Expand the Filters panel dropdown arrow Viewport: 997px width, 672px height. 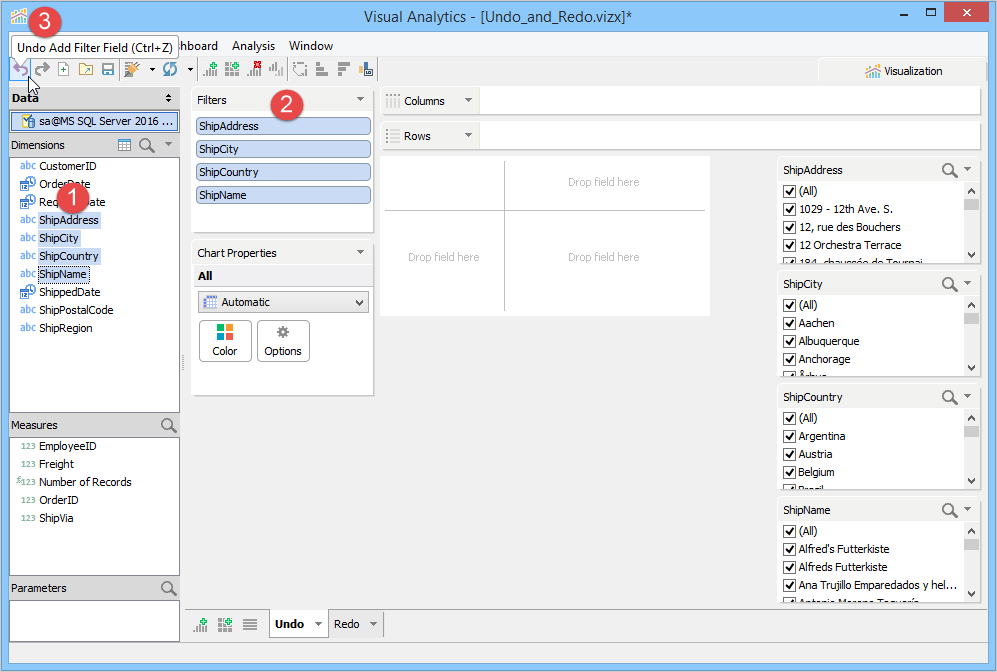(360, 100)
